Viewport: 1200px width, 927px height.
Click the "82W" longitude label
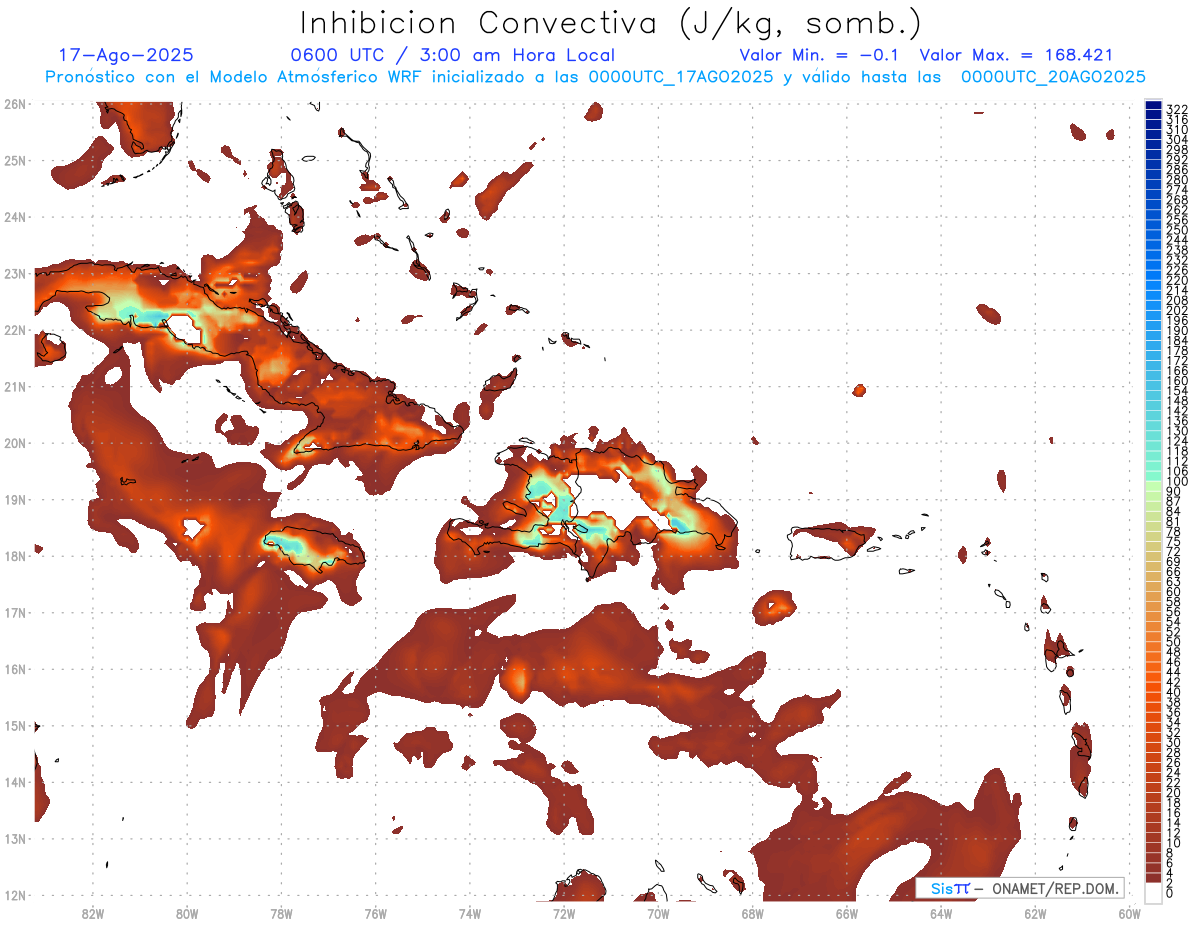93,912
